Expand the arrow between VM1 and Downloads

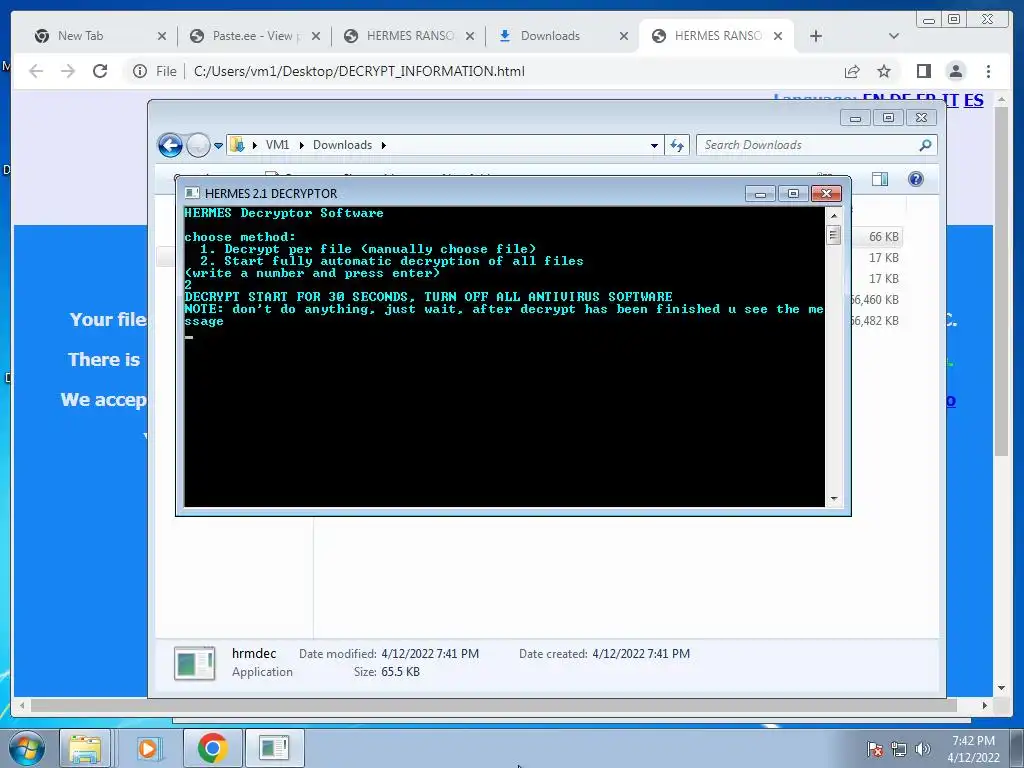click(302, 145)
